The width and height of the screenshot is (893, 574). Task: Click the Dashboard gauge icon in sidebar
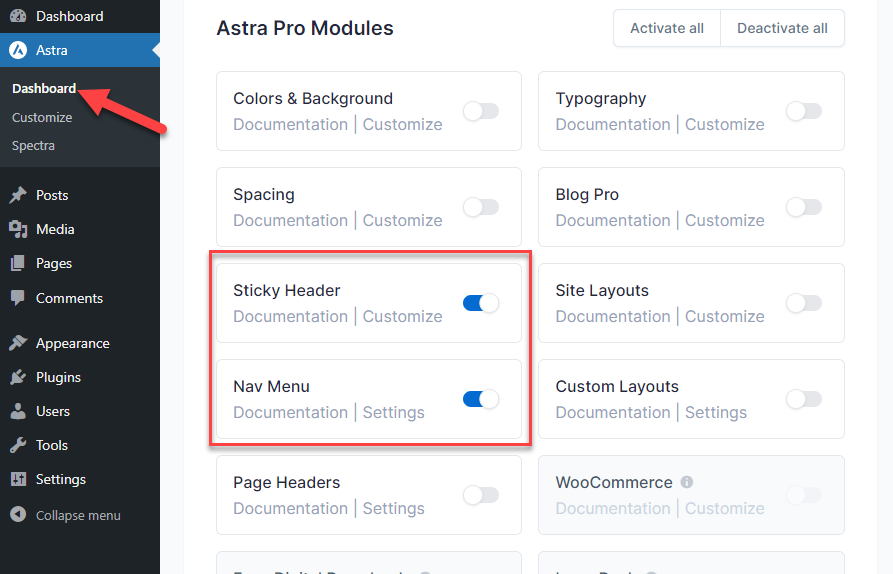pos(18,16)
